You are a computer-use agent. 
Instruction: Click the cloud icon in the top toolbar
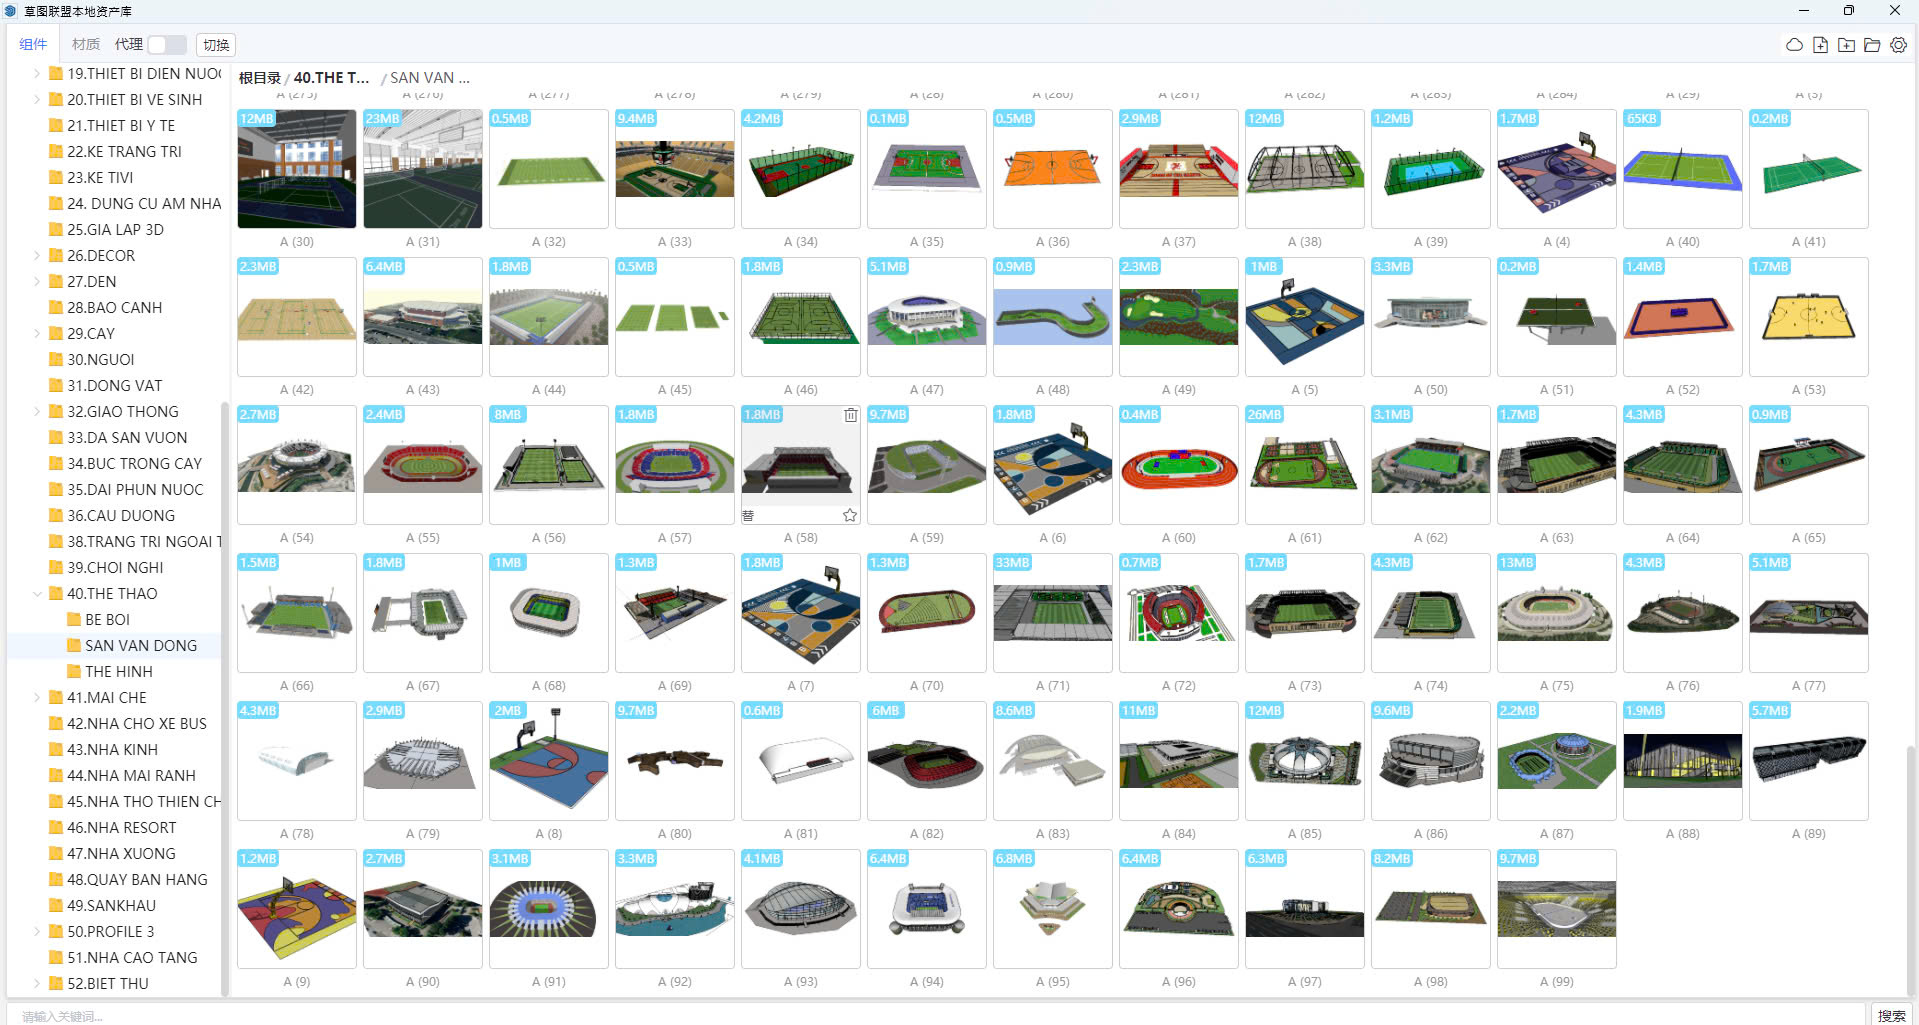tap(1794, 45)
